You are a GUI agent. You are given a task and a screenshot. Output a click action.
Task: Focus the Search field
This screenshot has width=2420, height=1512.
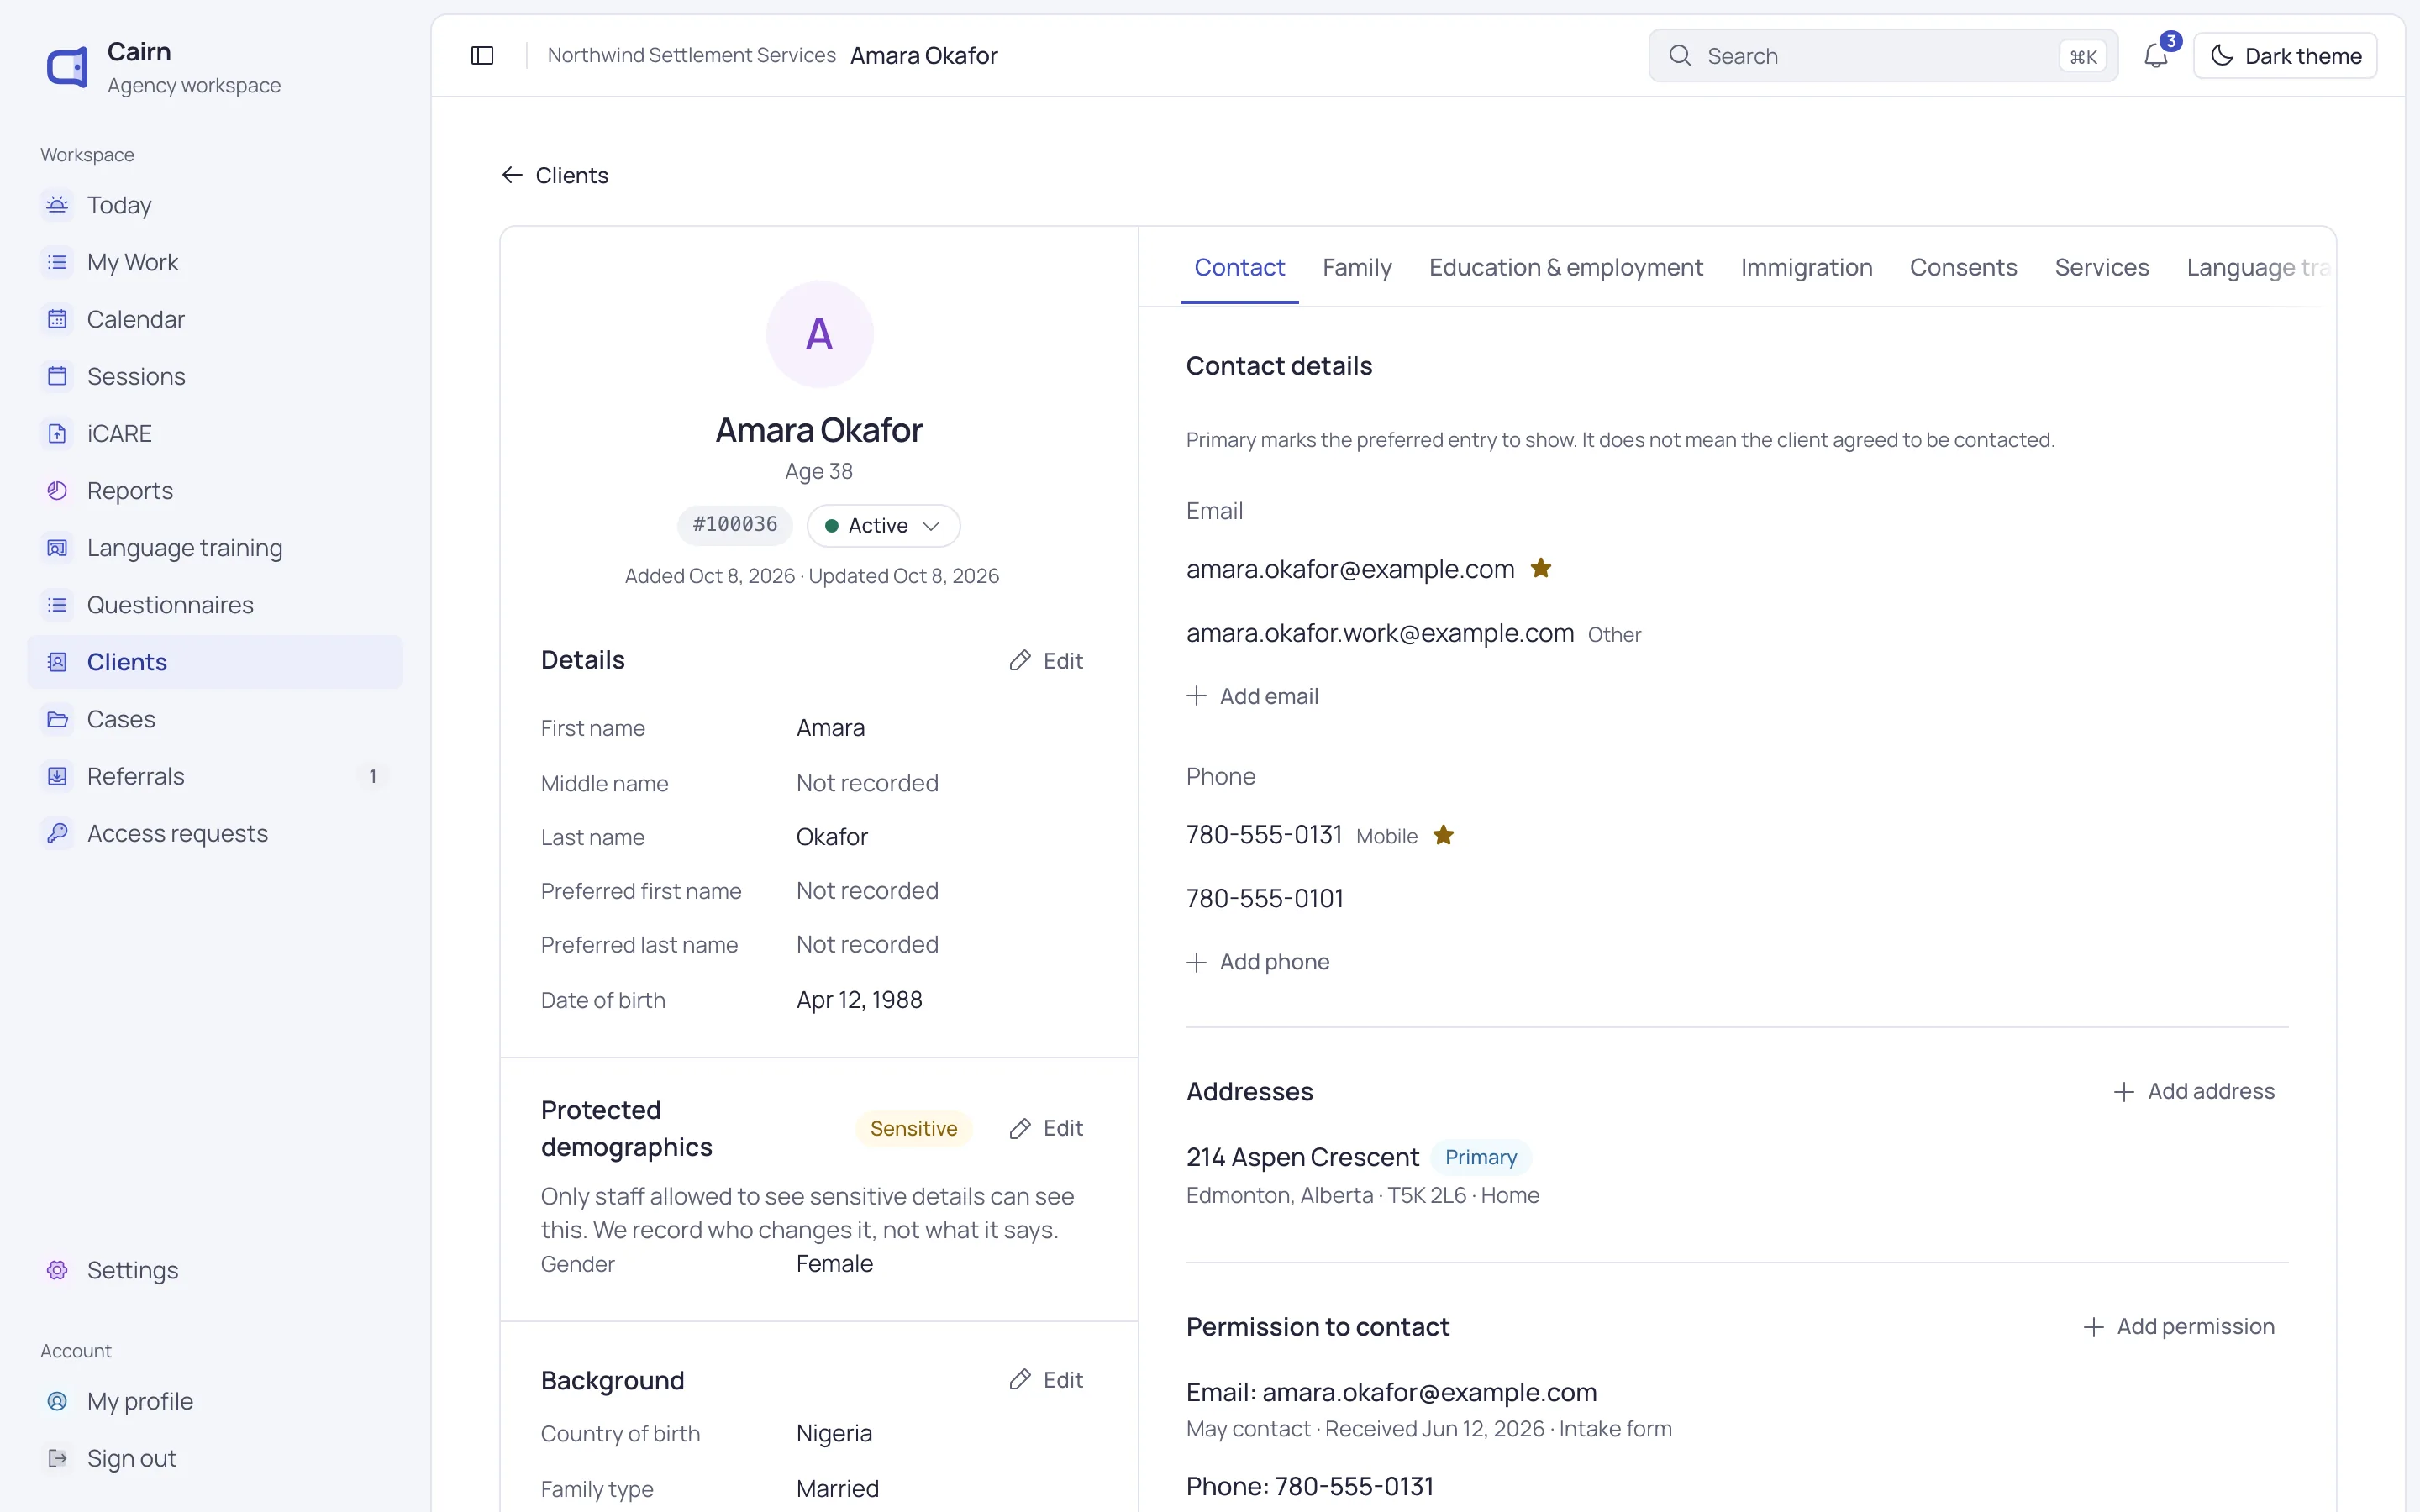click(x=1883, y=56)
